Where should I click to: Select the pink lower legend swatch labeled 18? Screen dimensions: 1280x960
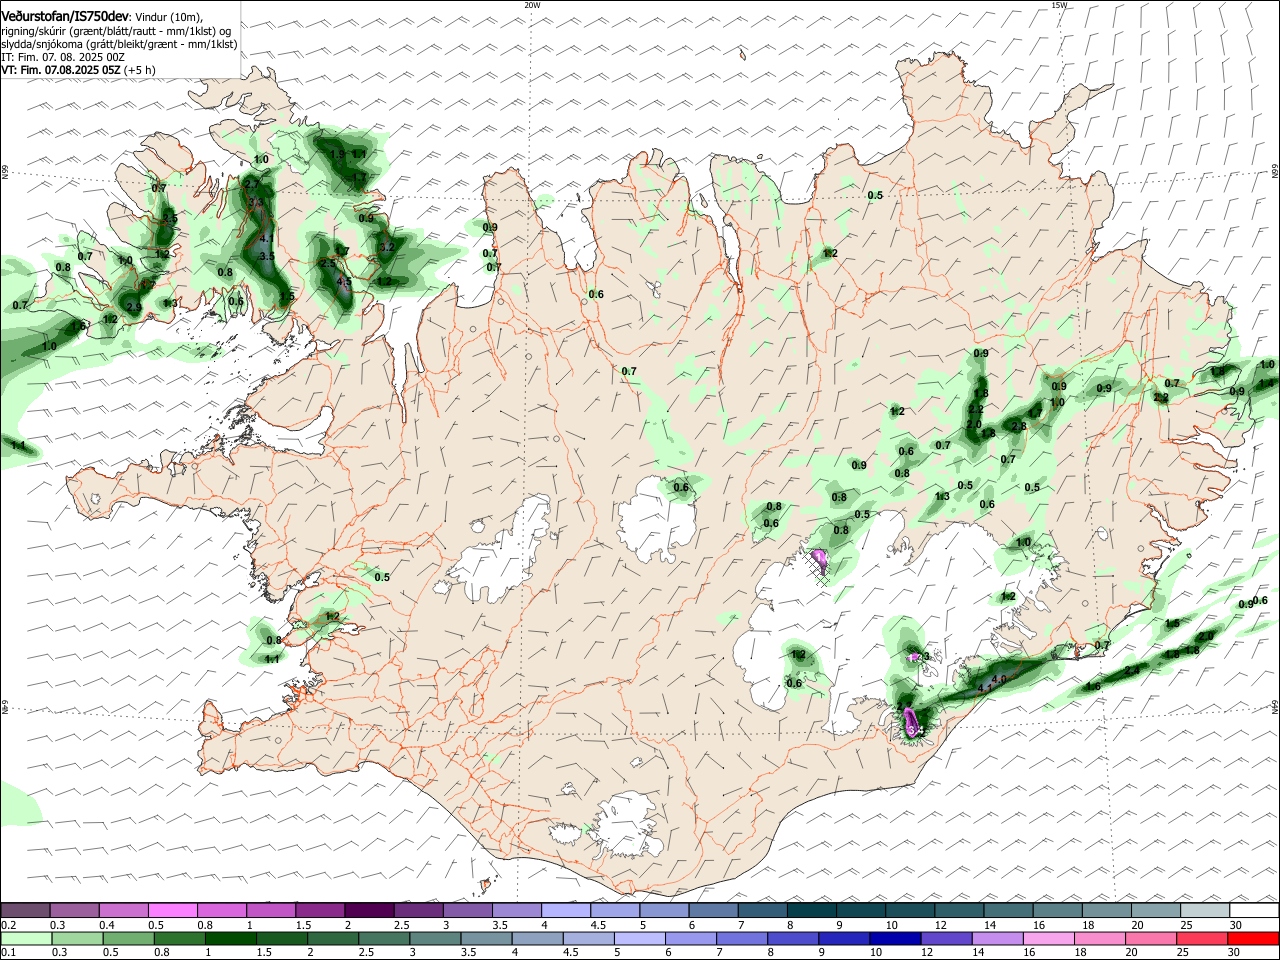[x=1100, y=938]
